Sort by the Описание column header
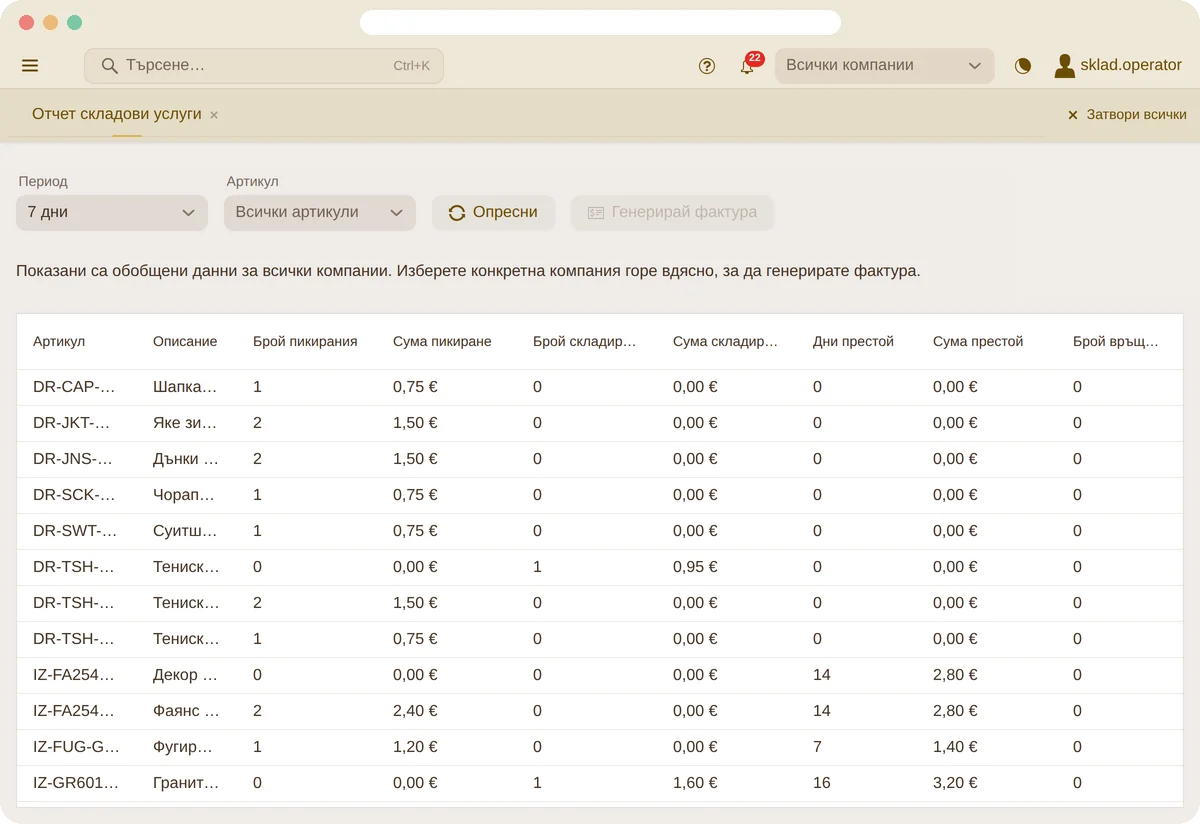The image size is (1200, 824). 185,341
